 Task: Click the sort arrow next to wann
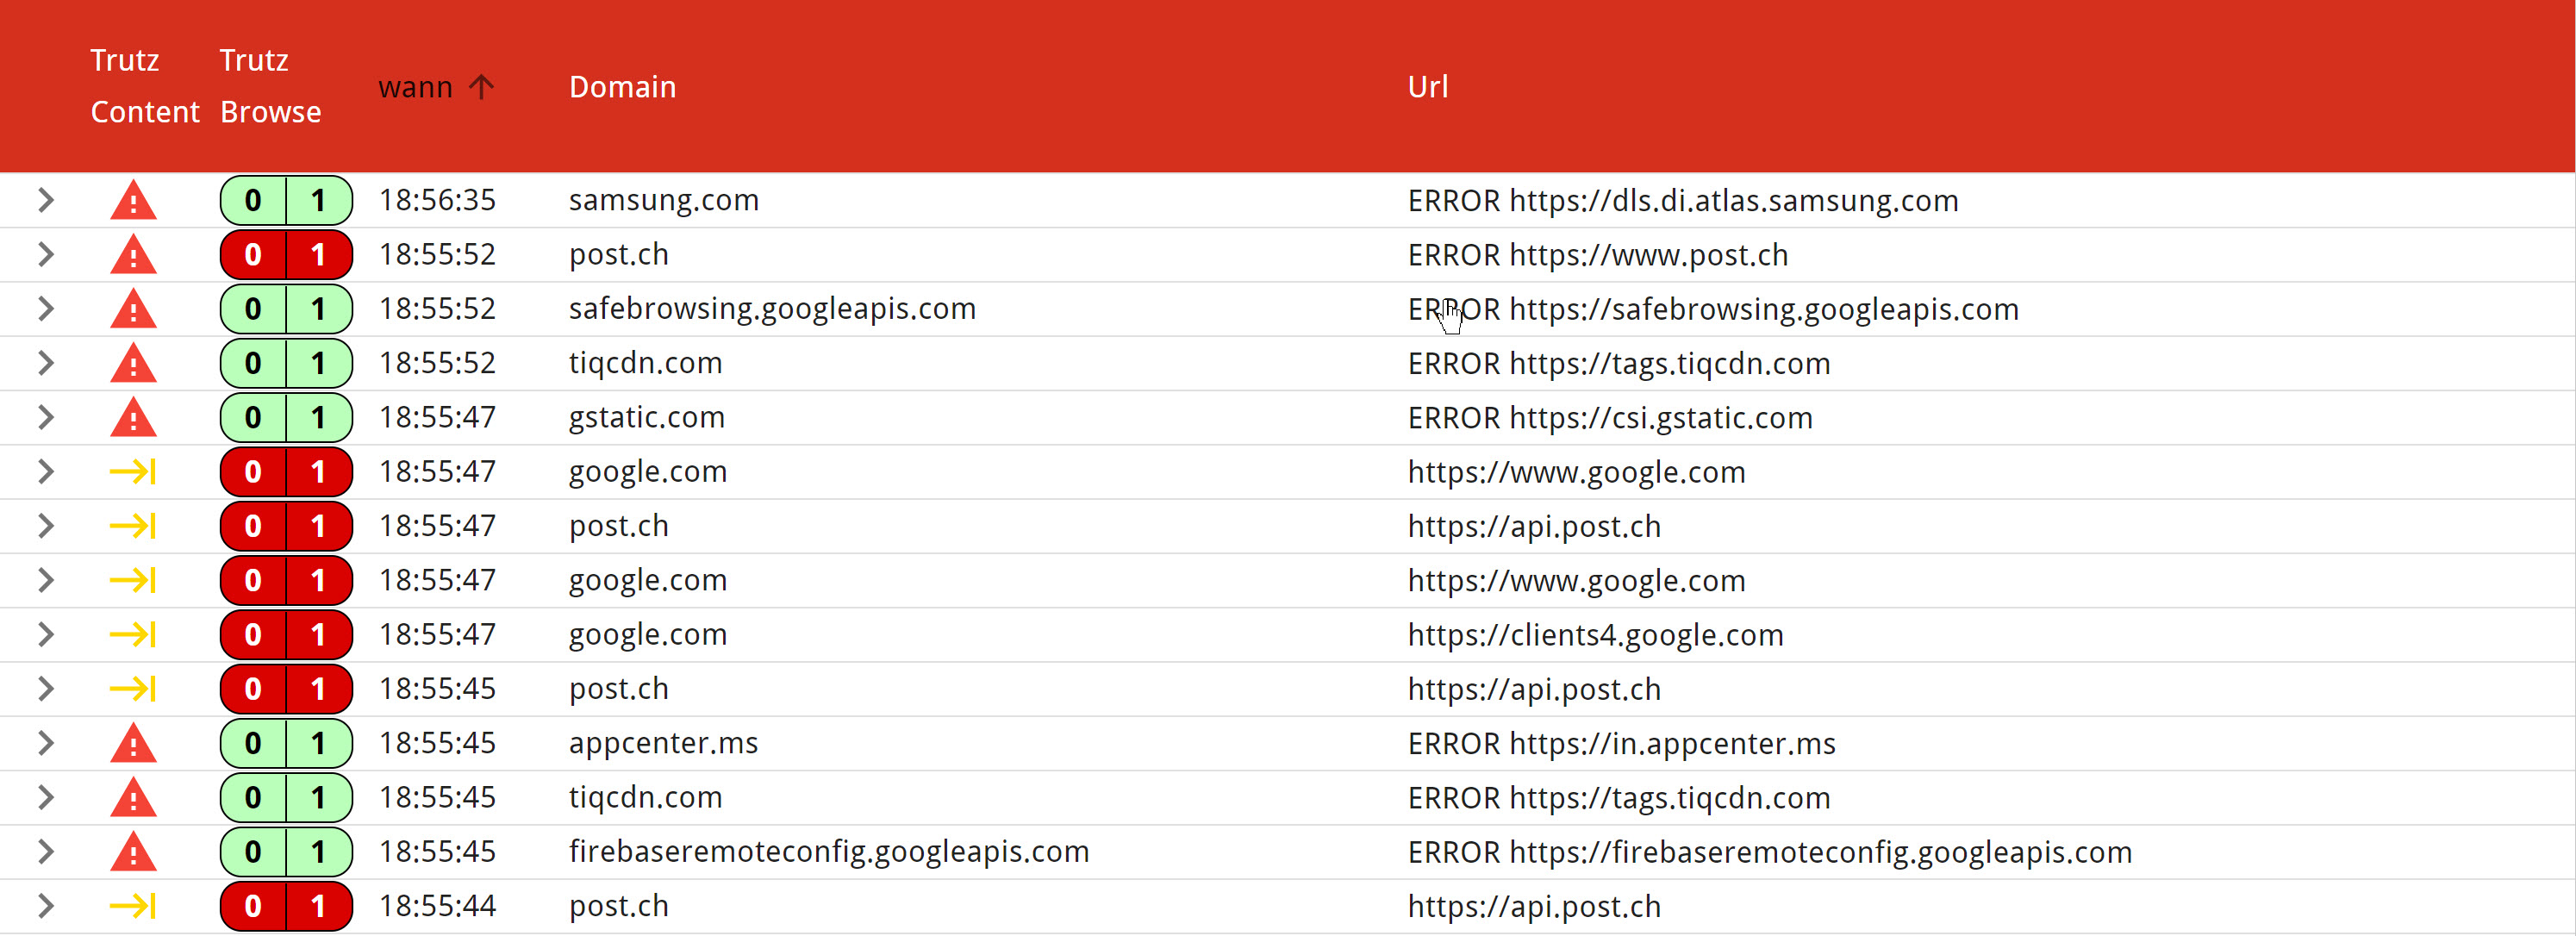pos(481,87)
